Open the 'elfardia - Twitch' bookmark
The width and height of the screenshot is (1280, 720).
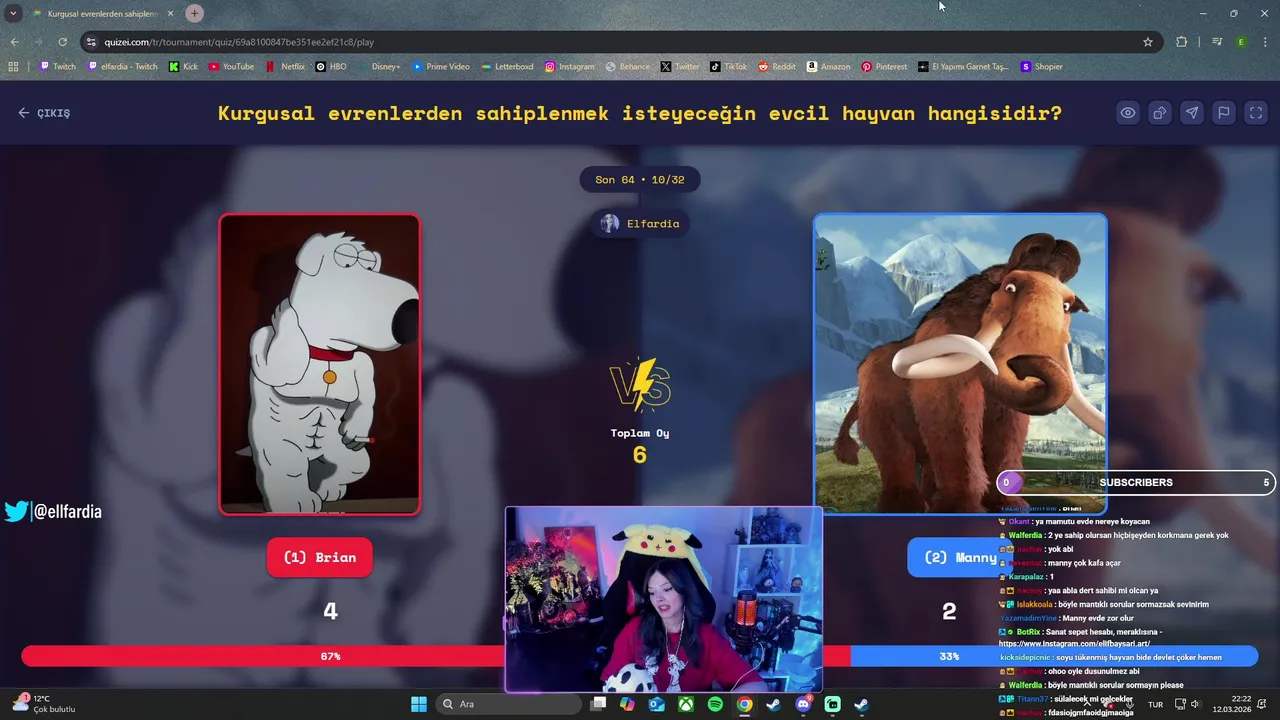pyautogui.click(x=123, y=67)
